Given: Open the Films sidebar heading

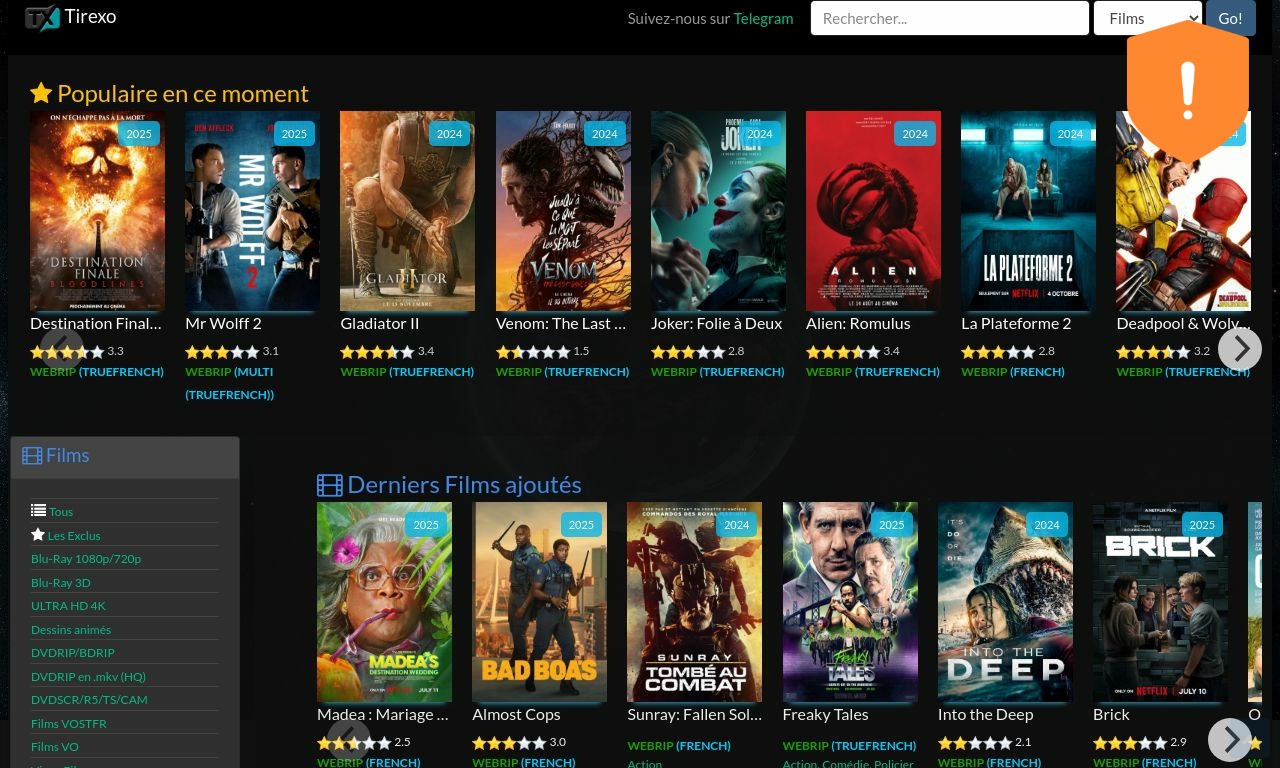Looking at the screenshot, I should pyautogui.click(x=68, y=455).
